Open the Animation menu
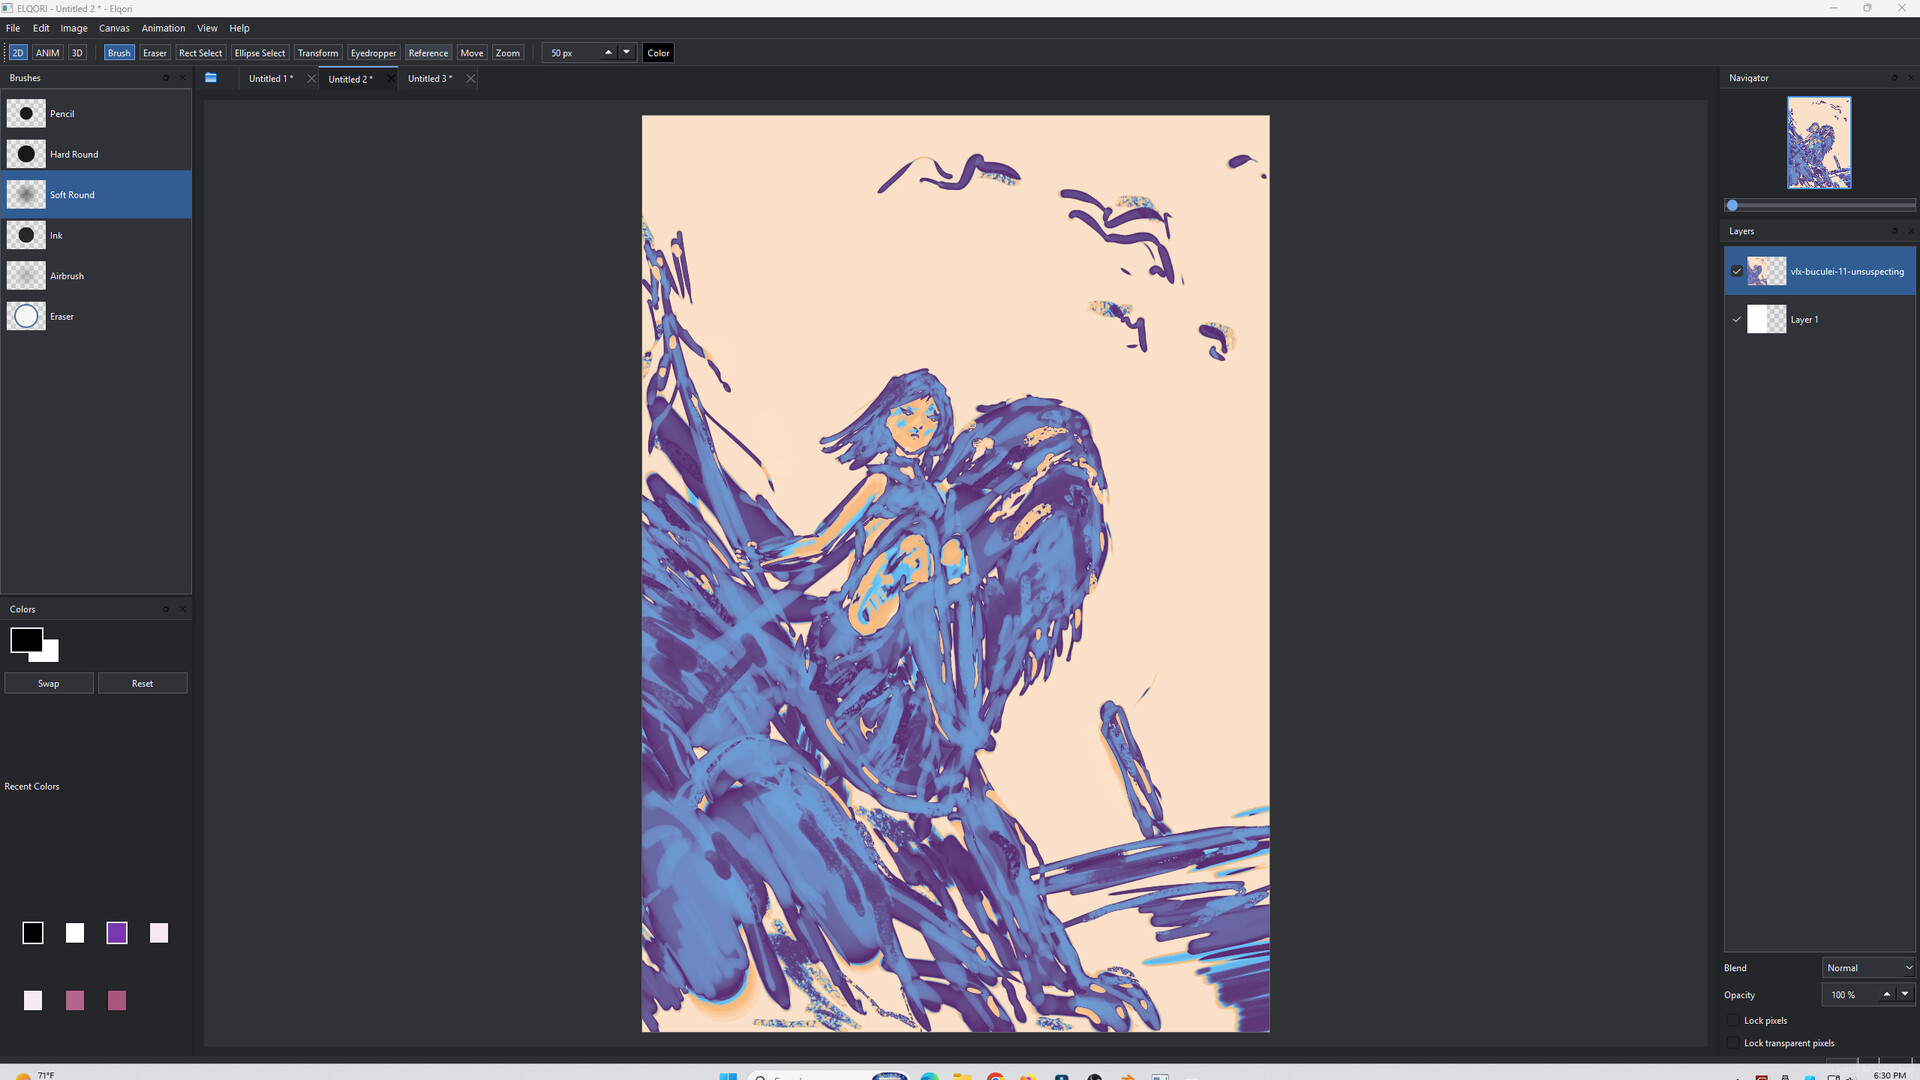1920x1080 pixels. point(163,28)
